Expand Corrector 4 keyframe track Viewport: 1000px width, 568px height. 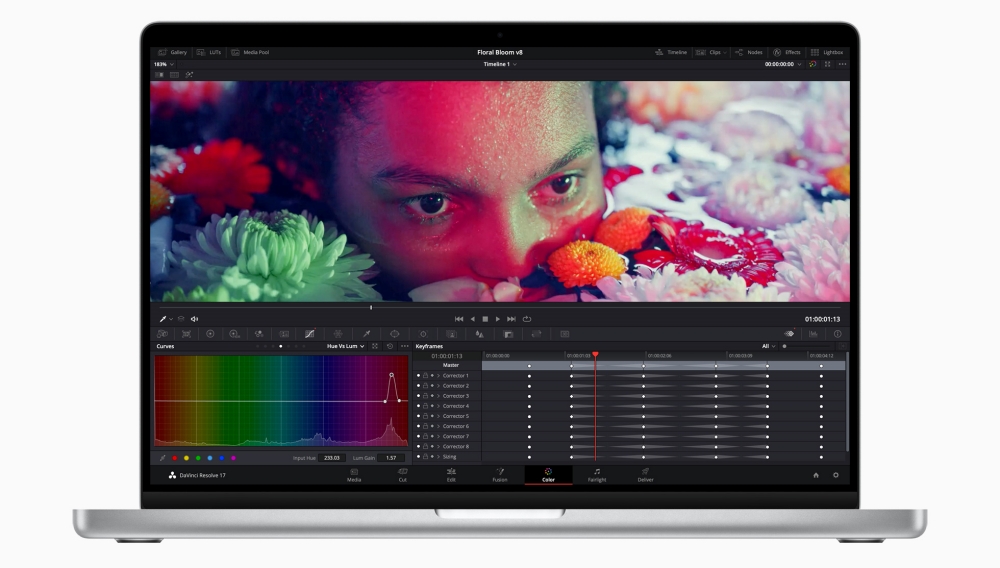(x=438, y=406)
